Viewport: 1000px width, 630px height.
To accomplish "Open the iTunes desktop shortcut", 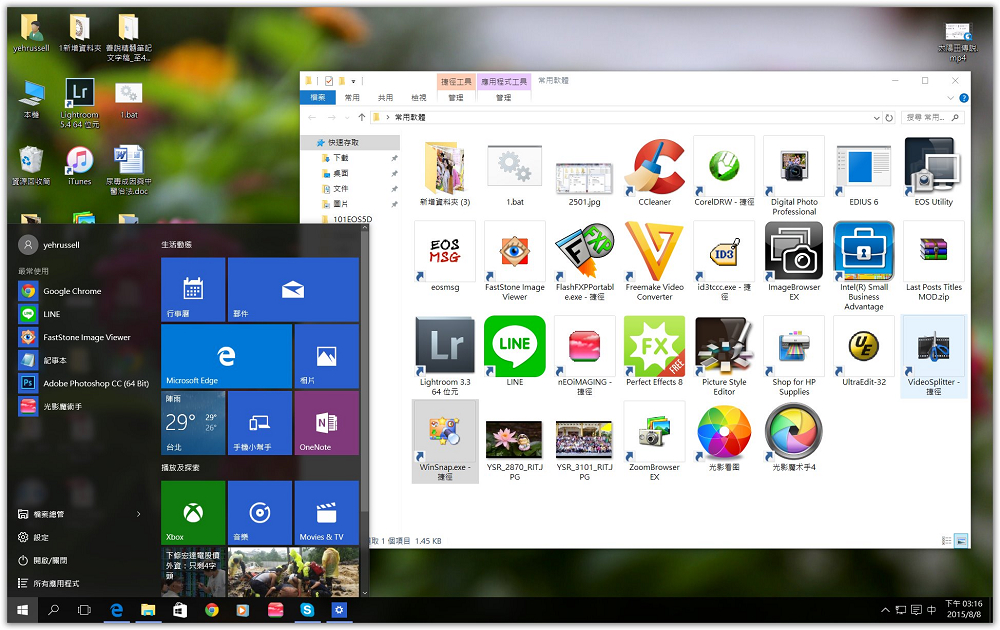I will point(80,166).
